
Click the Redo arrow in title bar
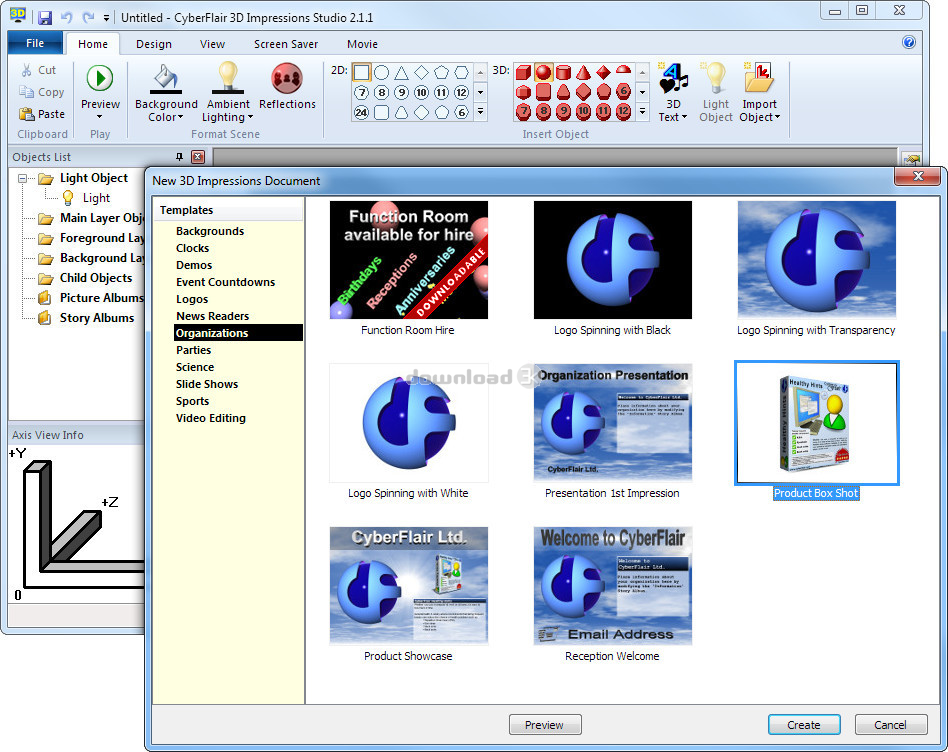[88, 18]
